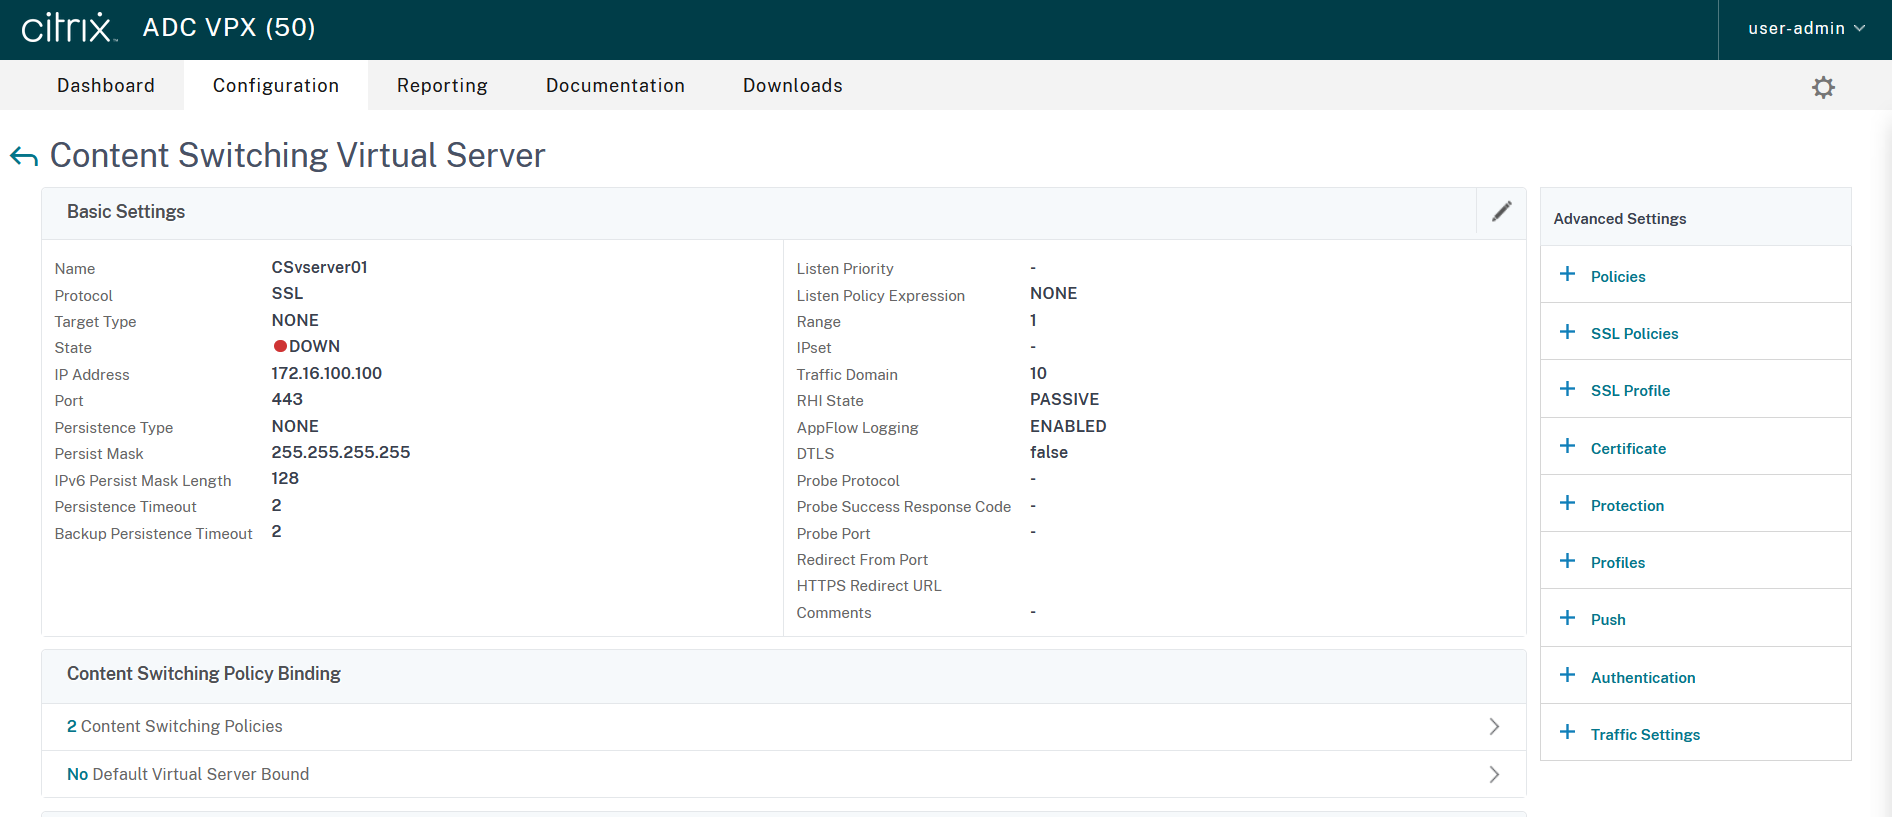Click the plus icon next to SSL Profile
Viewport: 1892px width, 817px height.
coord(1567,389)
